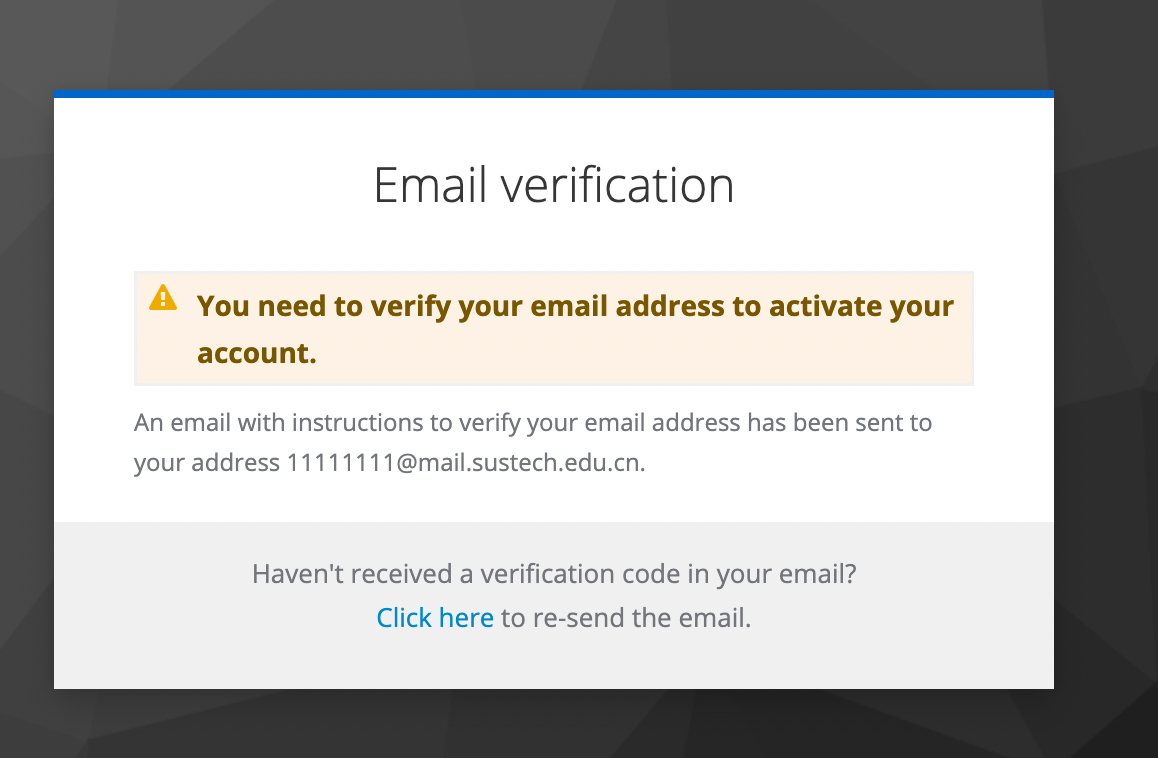The width and height of the screenshot is (1158, 758).
Task: Click "has been sent to" in the paragraph
Action: [x=840, y=422]
